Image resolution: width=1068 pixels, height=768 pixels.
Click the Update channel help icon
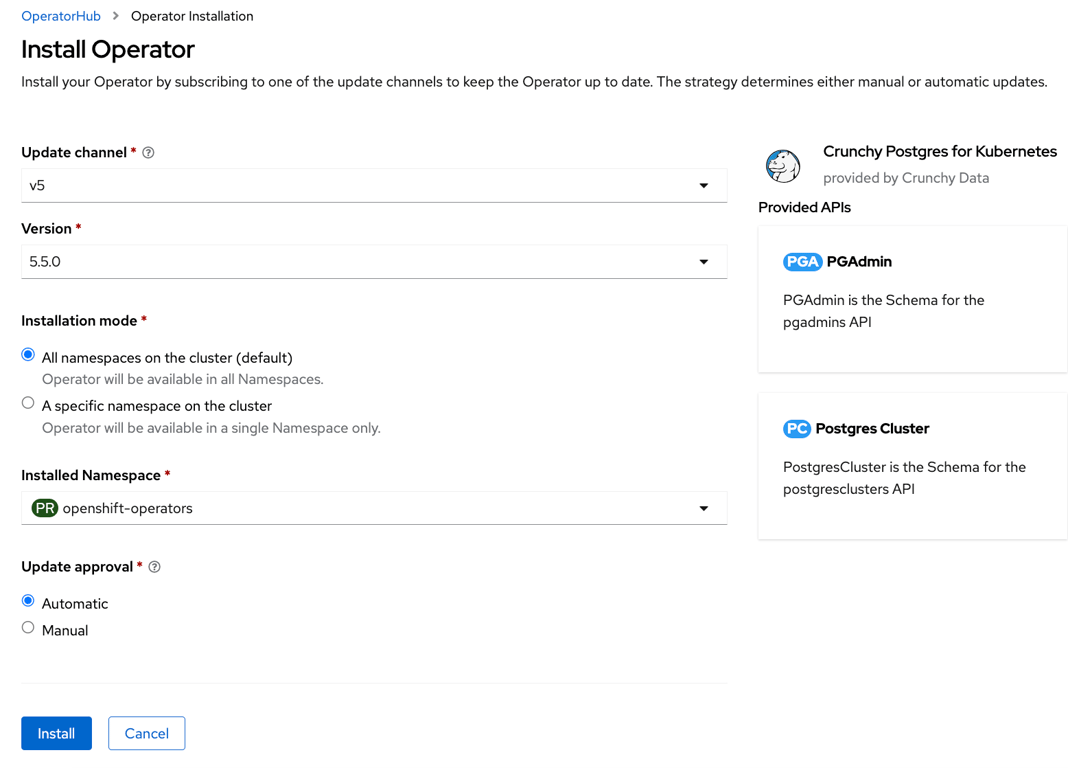click(148, 153)
